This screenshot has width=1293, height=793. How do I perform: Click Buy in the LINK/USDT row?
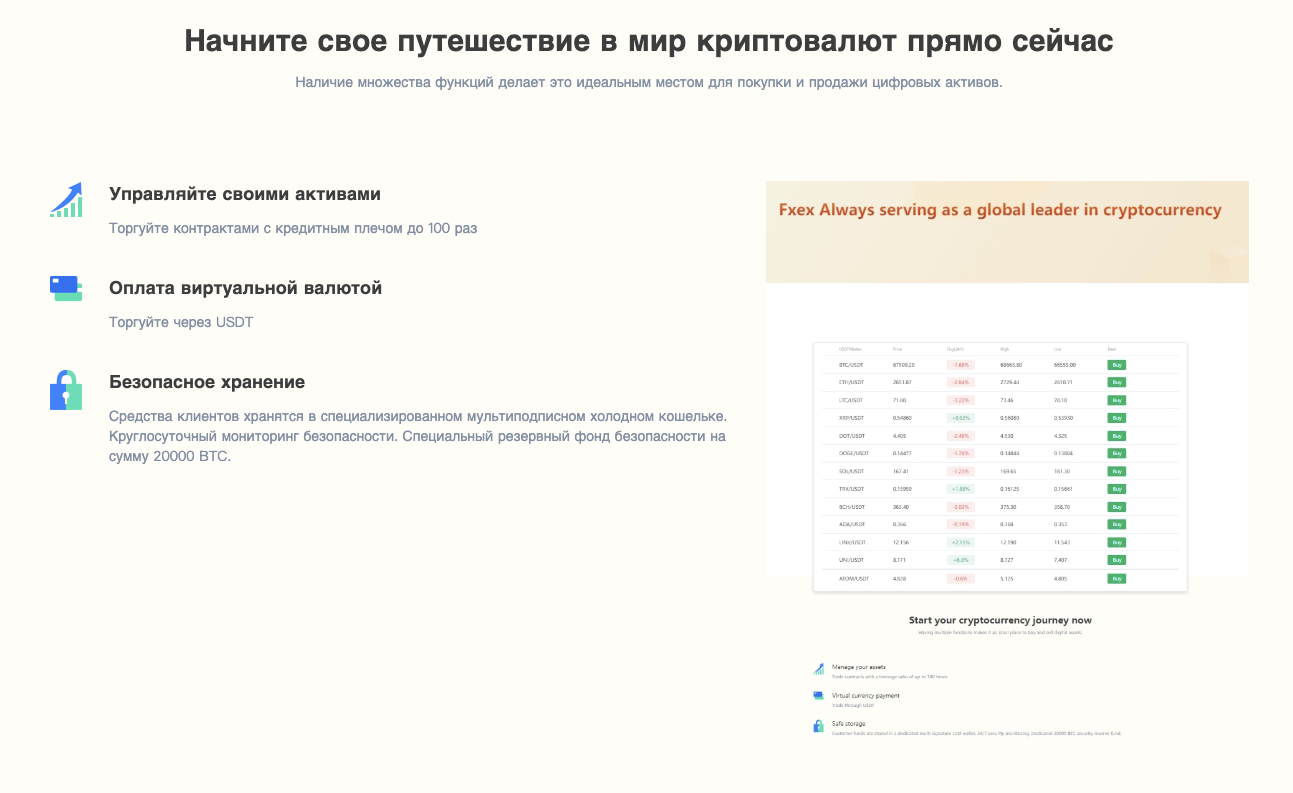coord(1117,542)
